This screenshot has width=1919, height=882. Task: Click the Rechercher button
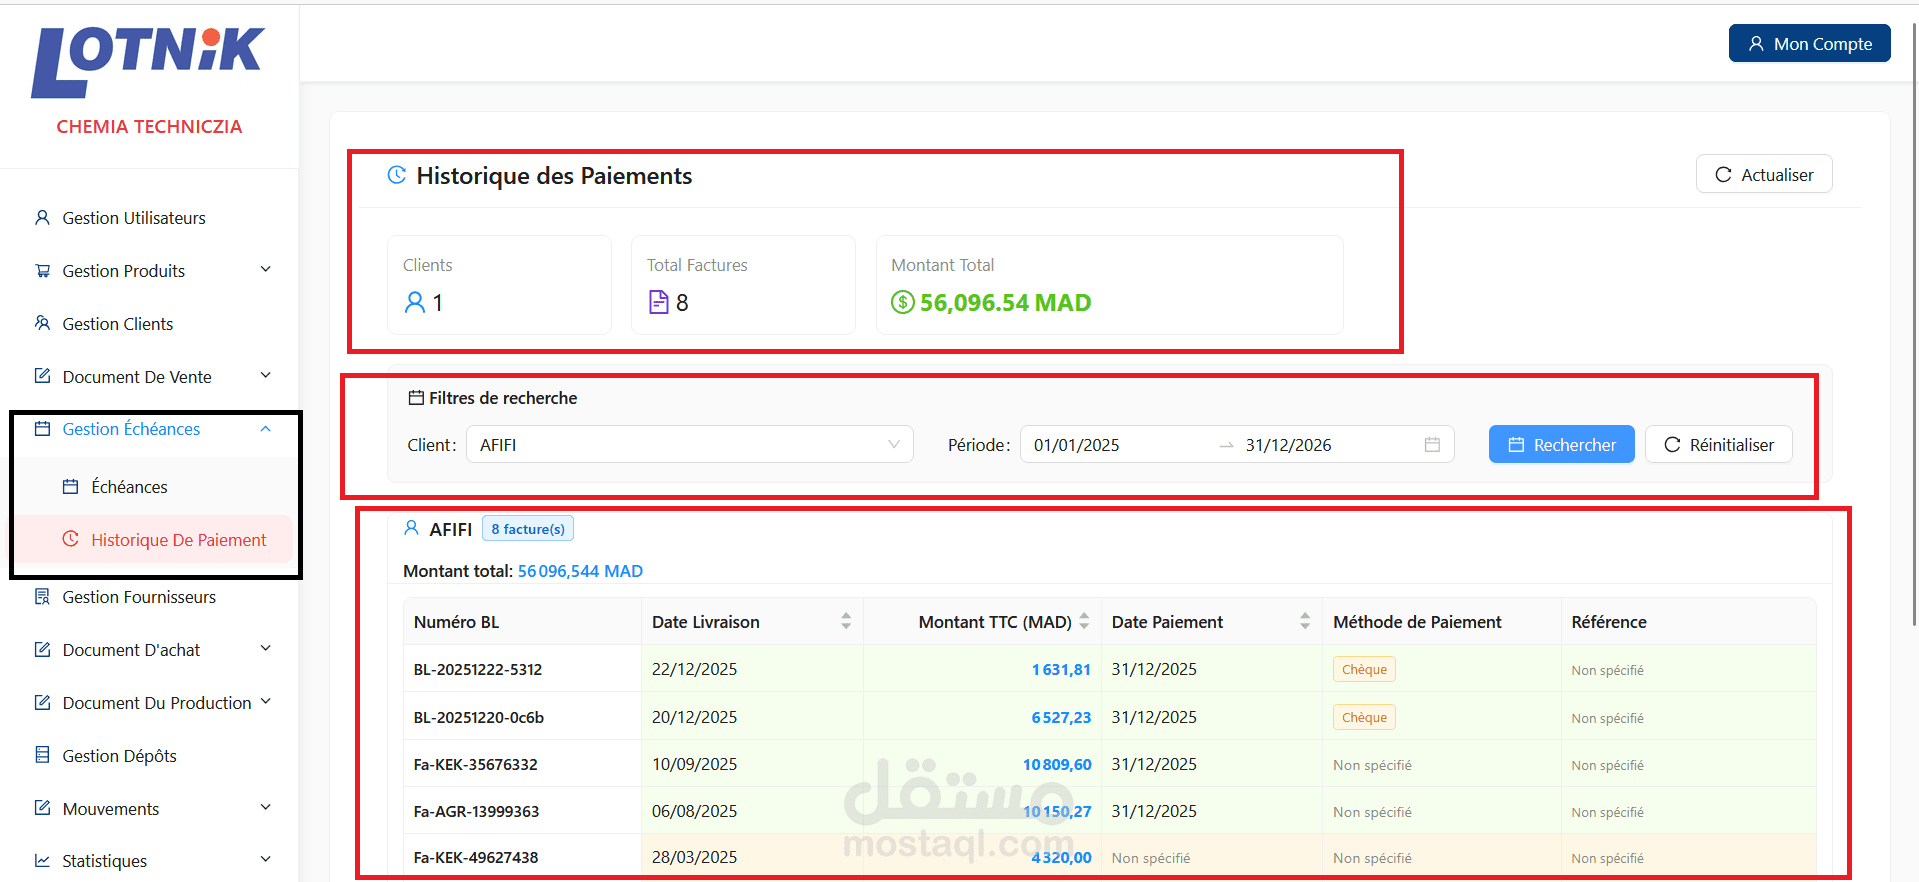[x=1561, y=444]
